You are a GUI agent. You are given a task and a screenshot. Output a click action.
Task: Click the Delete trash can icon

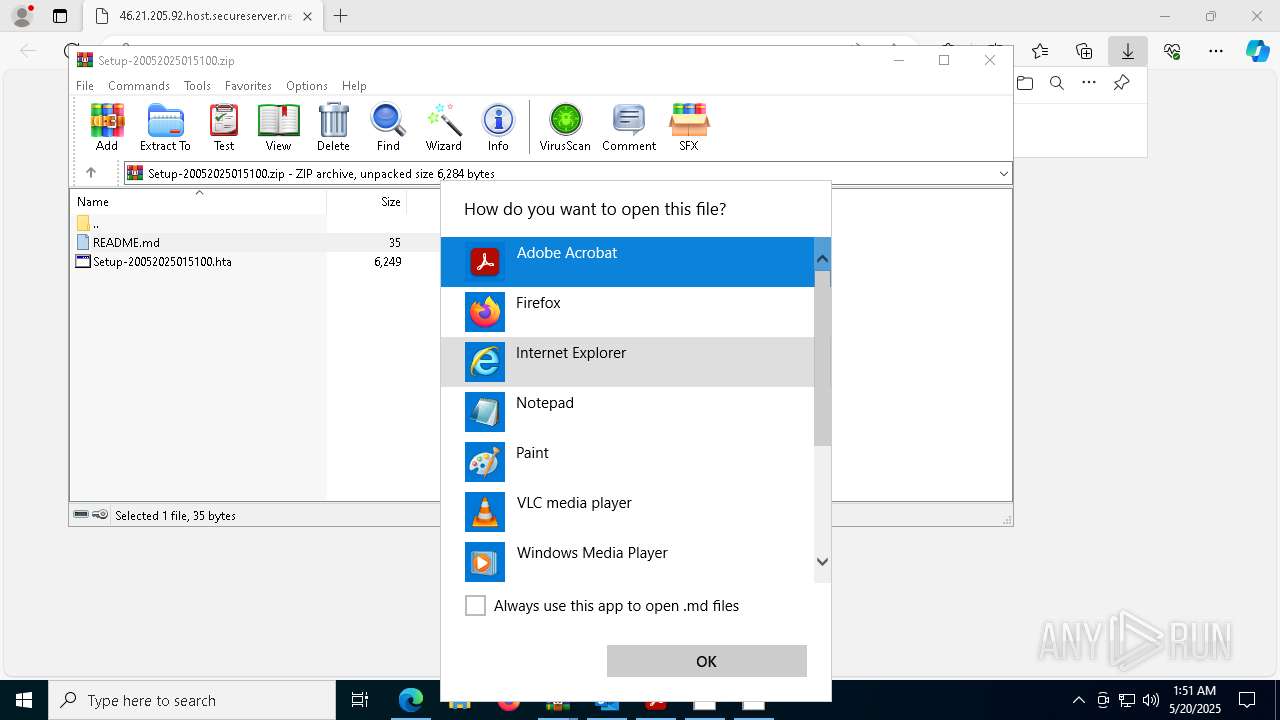[x=333, y=128]
